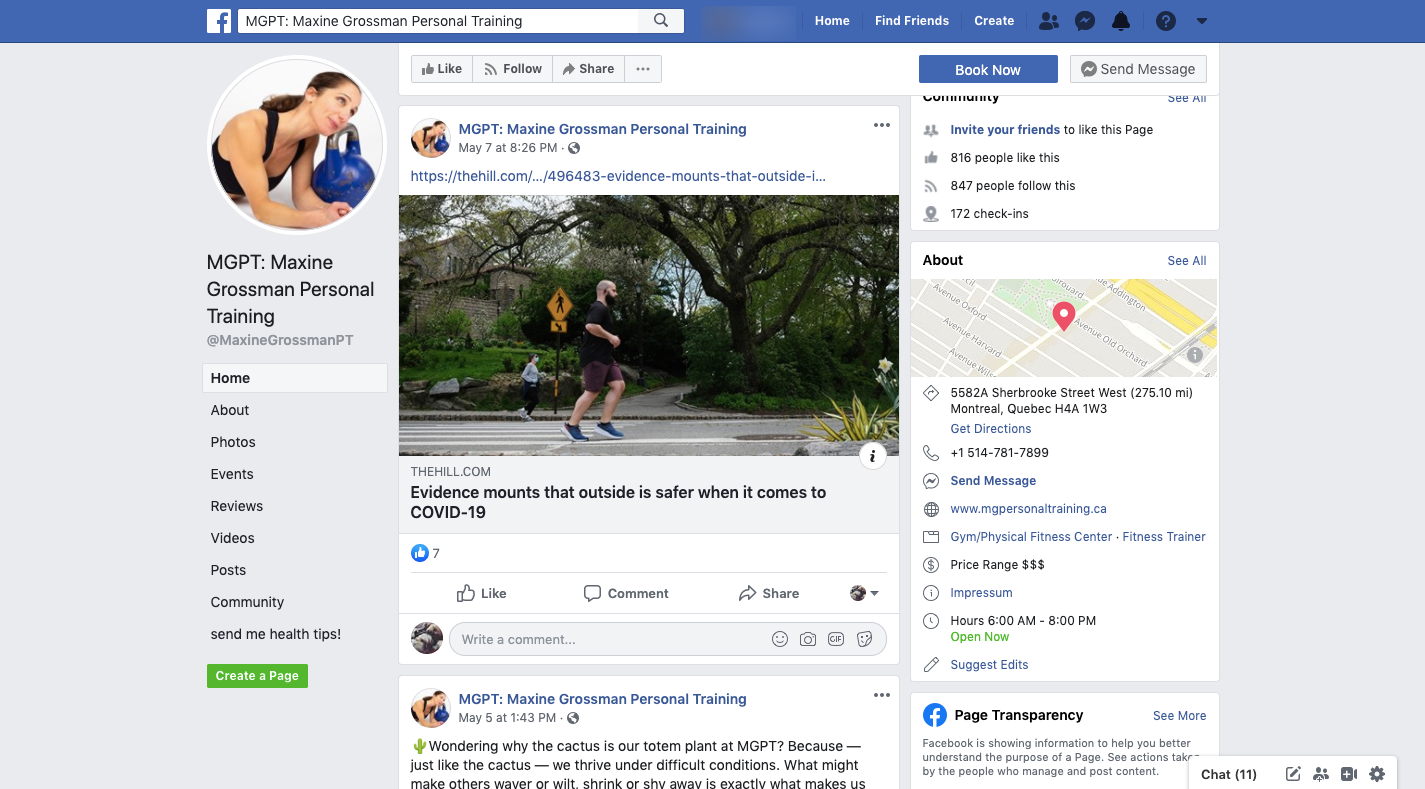Screen dimensions: 1425x789
Task: Open the page more options ellipsis button
Action: point(643,69)
